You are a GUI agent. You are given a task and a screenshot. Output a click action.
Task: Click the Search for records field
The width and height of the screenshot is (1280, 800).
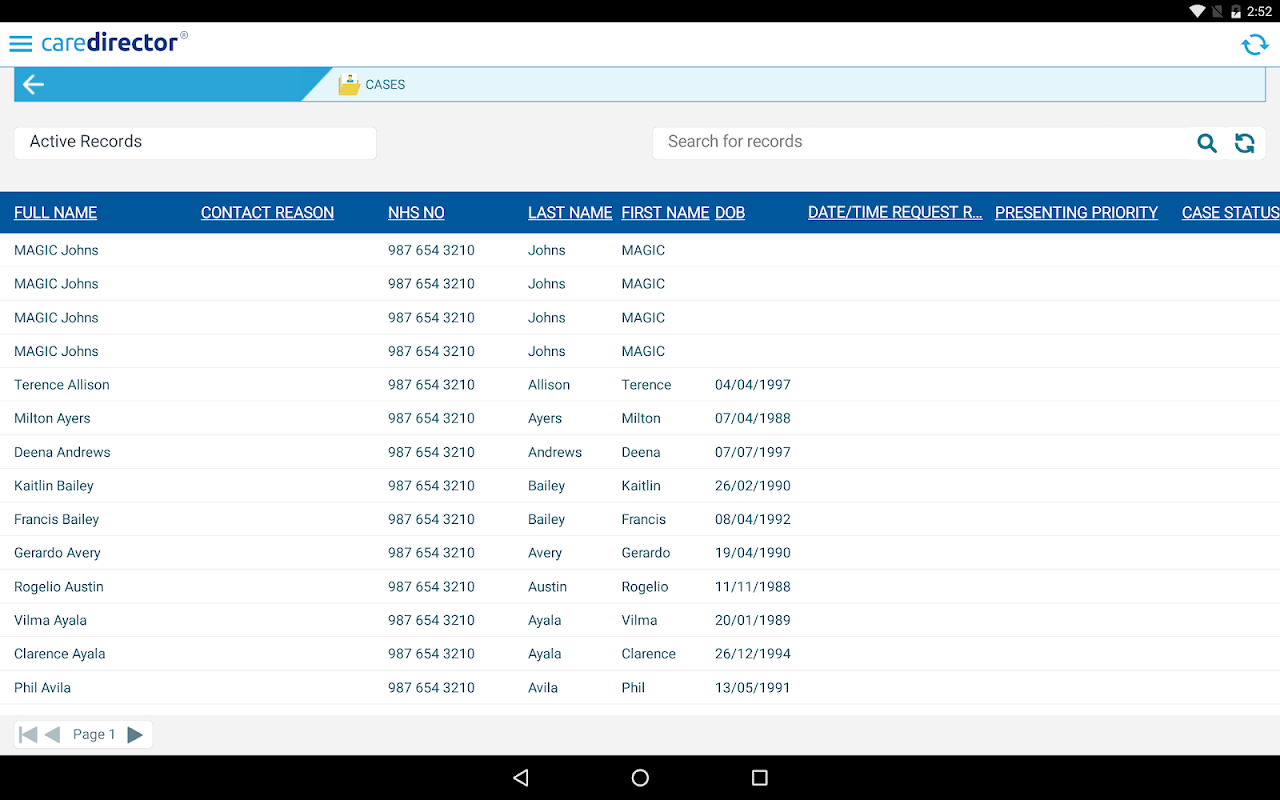coord(924,142)
